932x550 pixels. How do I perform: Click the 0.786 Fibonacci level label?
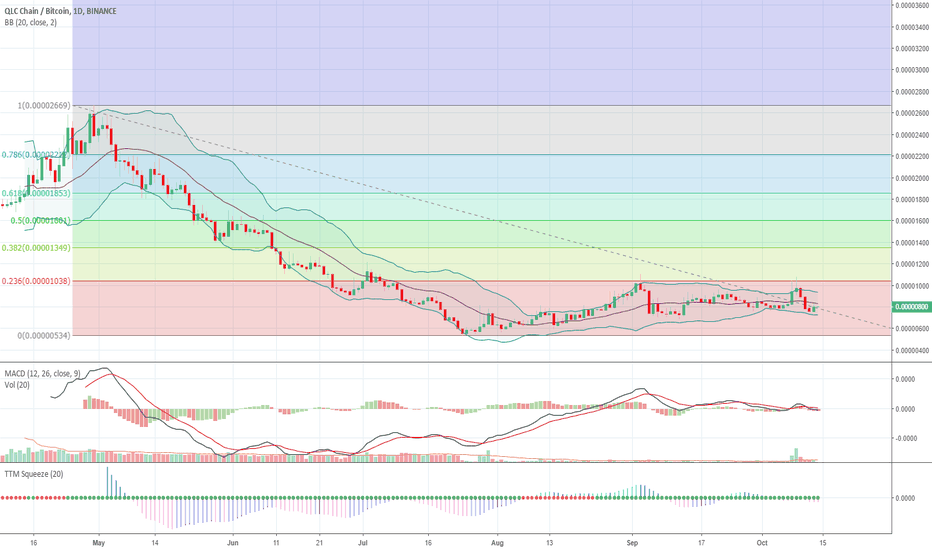click(x=36, y=155)
